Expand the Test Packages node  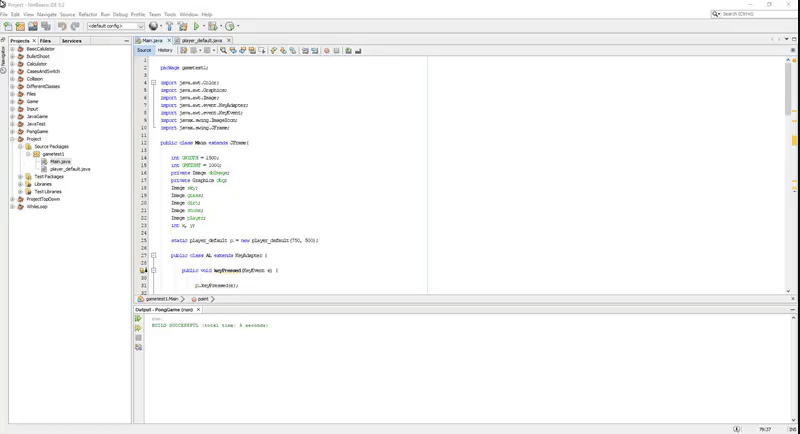coord(20,176)
